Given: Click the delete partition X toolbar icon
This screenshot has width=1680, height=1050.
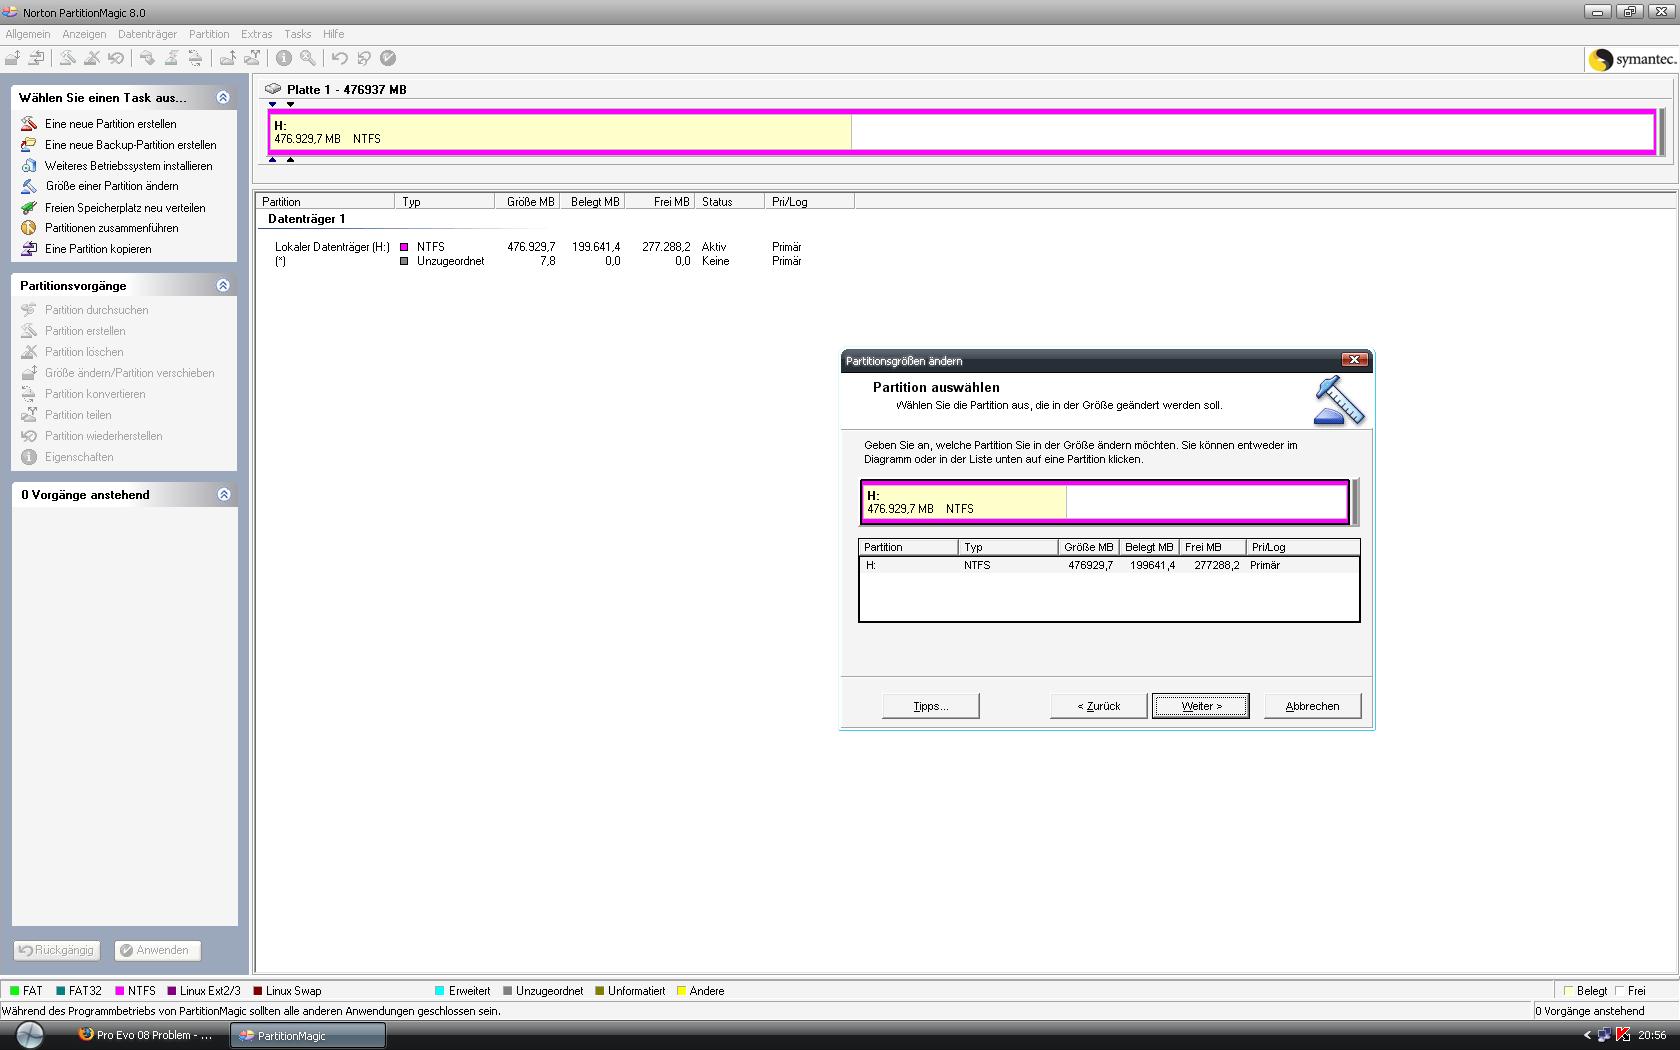Looking at the screenshot, I should click(91, 58).
